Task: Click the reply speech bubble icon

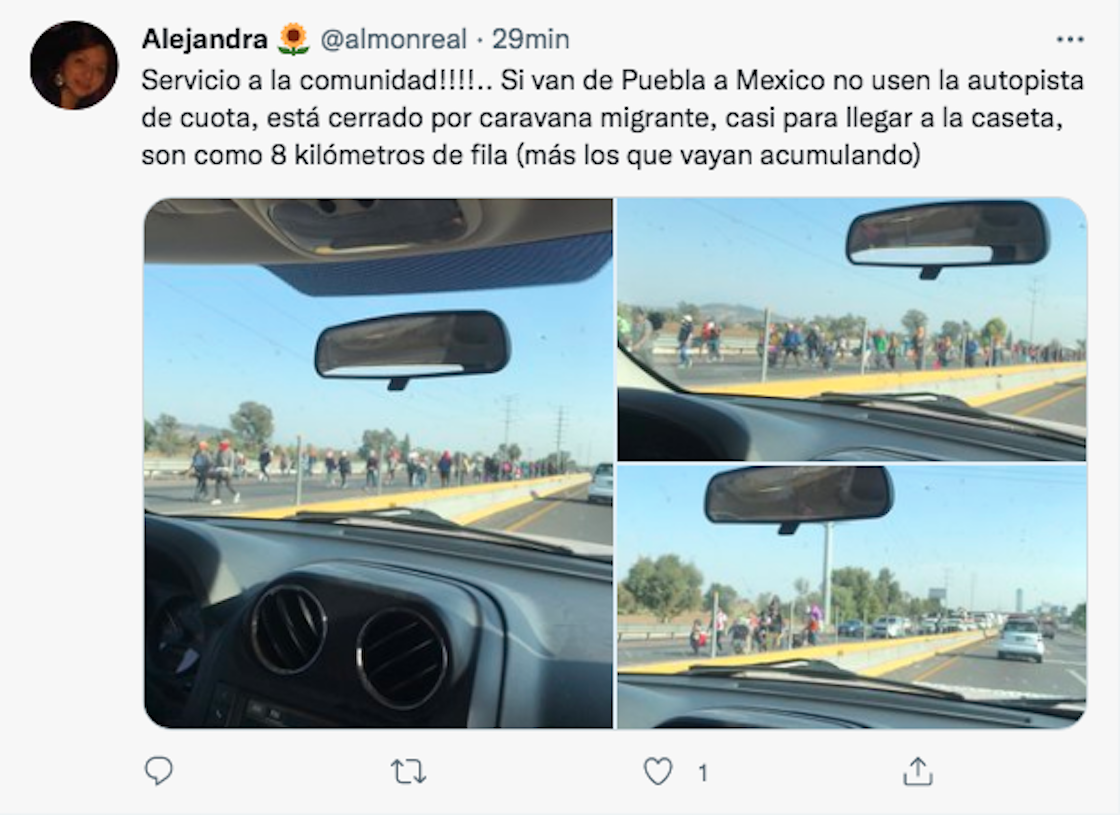Action: [x=159, y=771]
